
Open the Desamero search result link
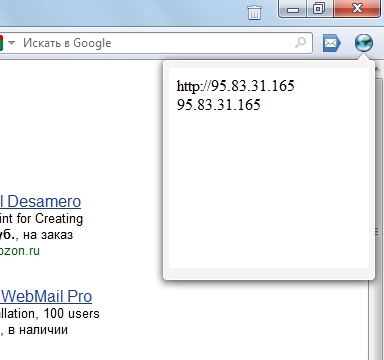40,202
